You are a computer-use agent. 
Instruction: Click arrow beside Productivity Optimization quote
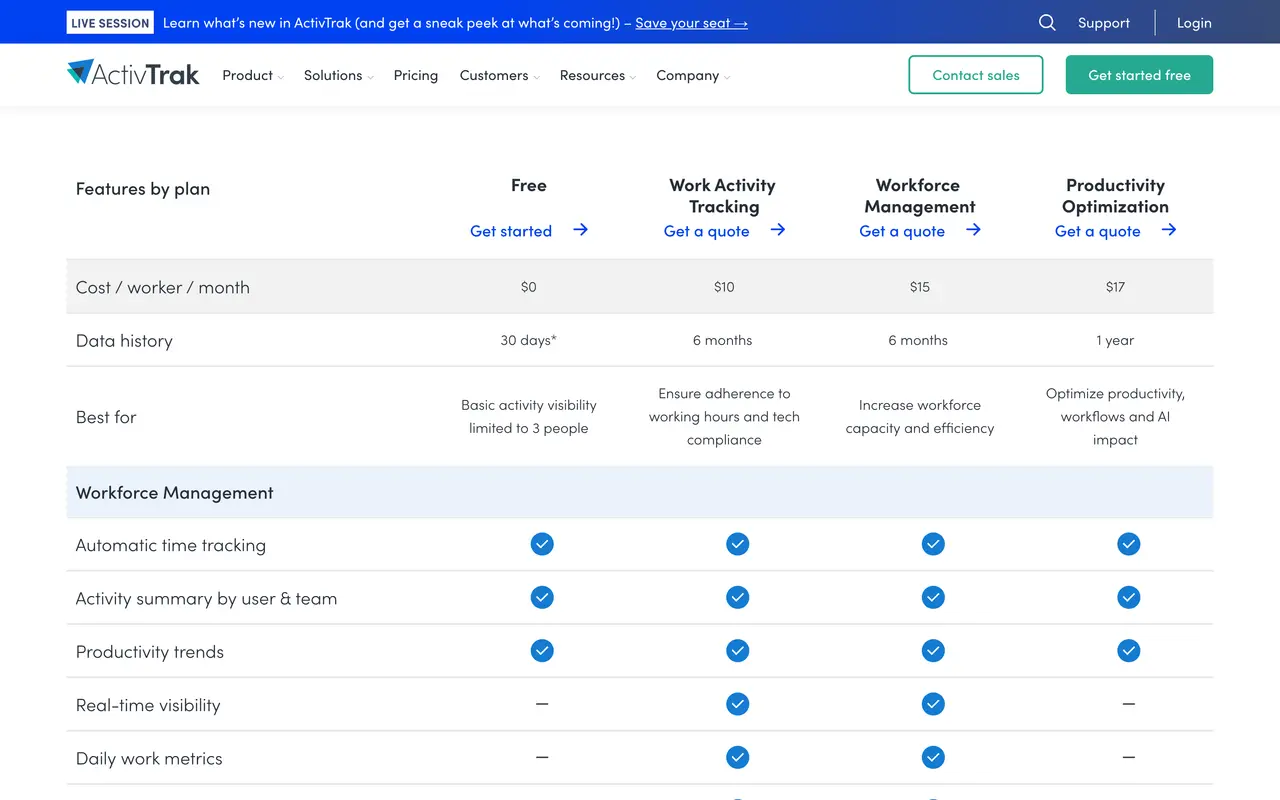1169,230
